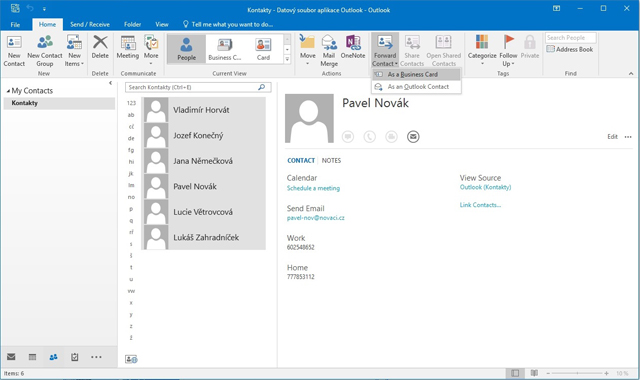Click the phone call icon

click(x=369, y=136)
